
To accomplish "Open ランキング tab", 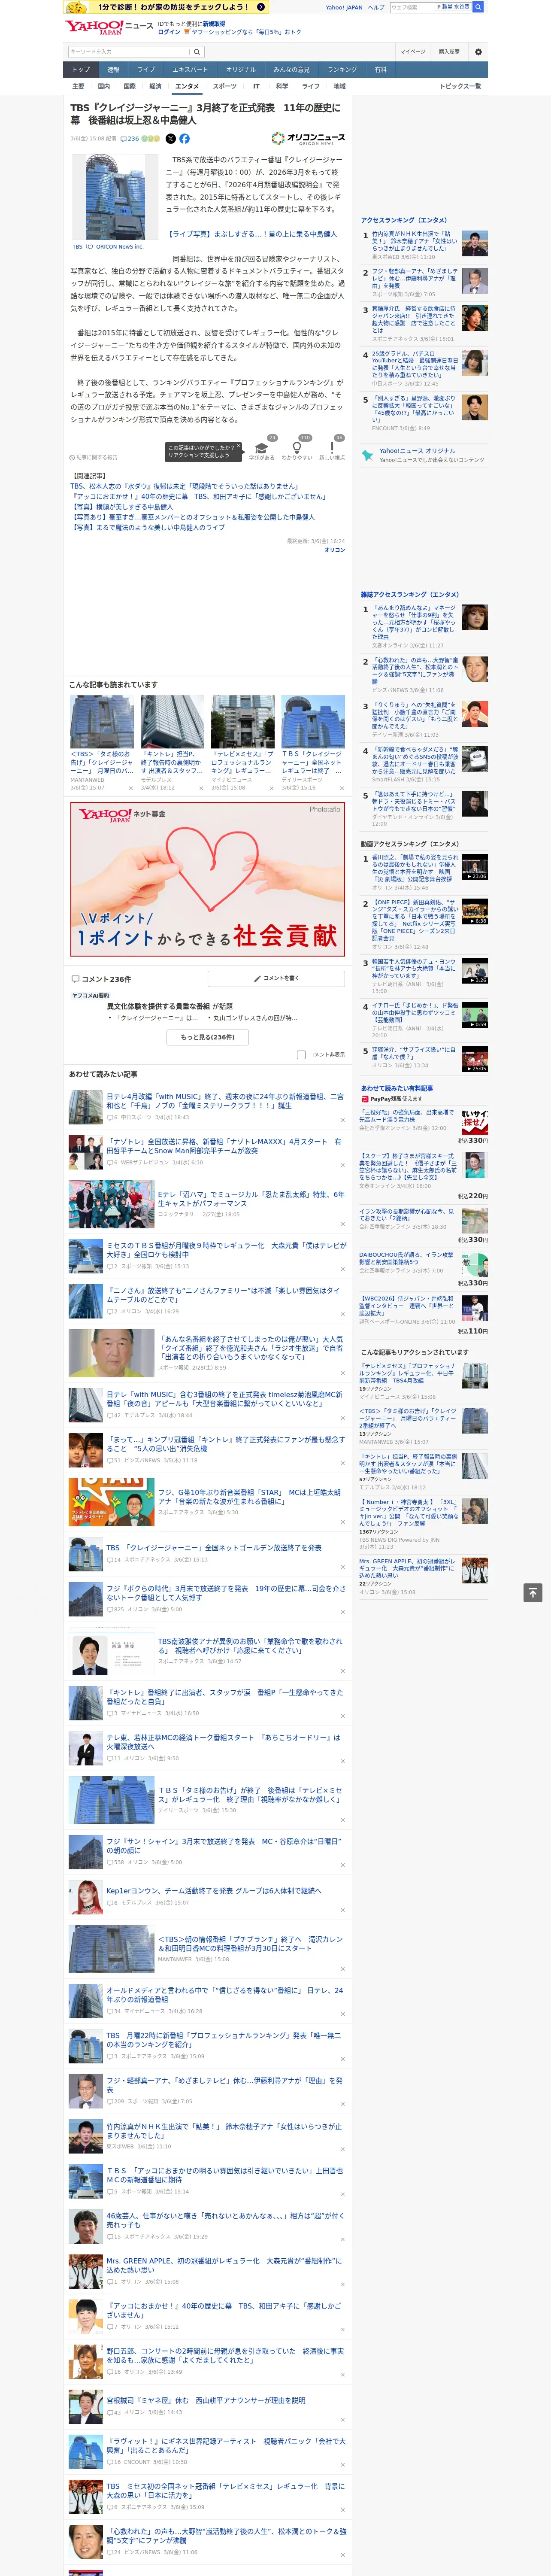I will (x=342, y=70).
